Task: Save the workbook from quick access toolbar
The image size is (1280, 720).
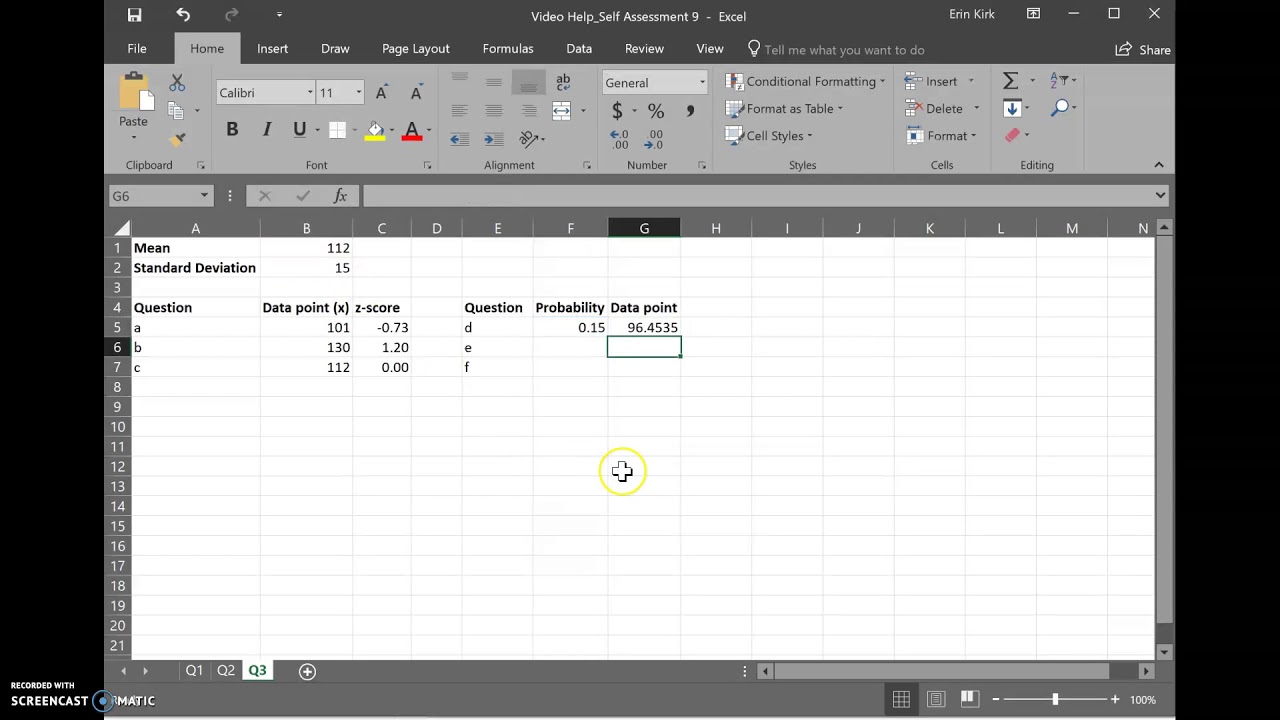Action: click(134, 15)
